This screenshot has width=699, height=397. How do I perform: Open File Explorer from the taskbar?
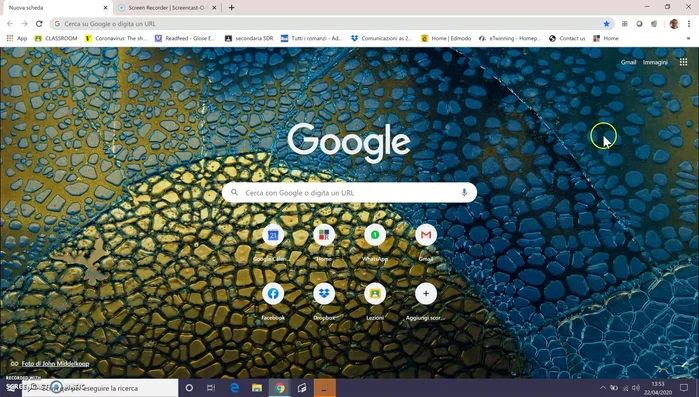coord(257,388)
